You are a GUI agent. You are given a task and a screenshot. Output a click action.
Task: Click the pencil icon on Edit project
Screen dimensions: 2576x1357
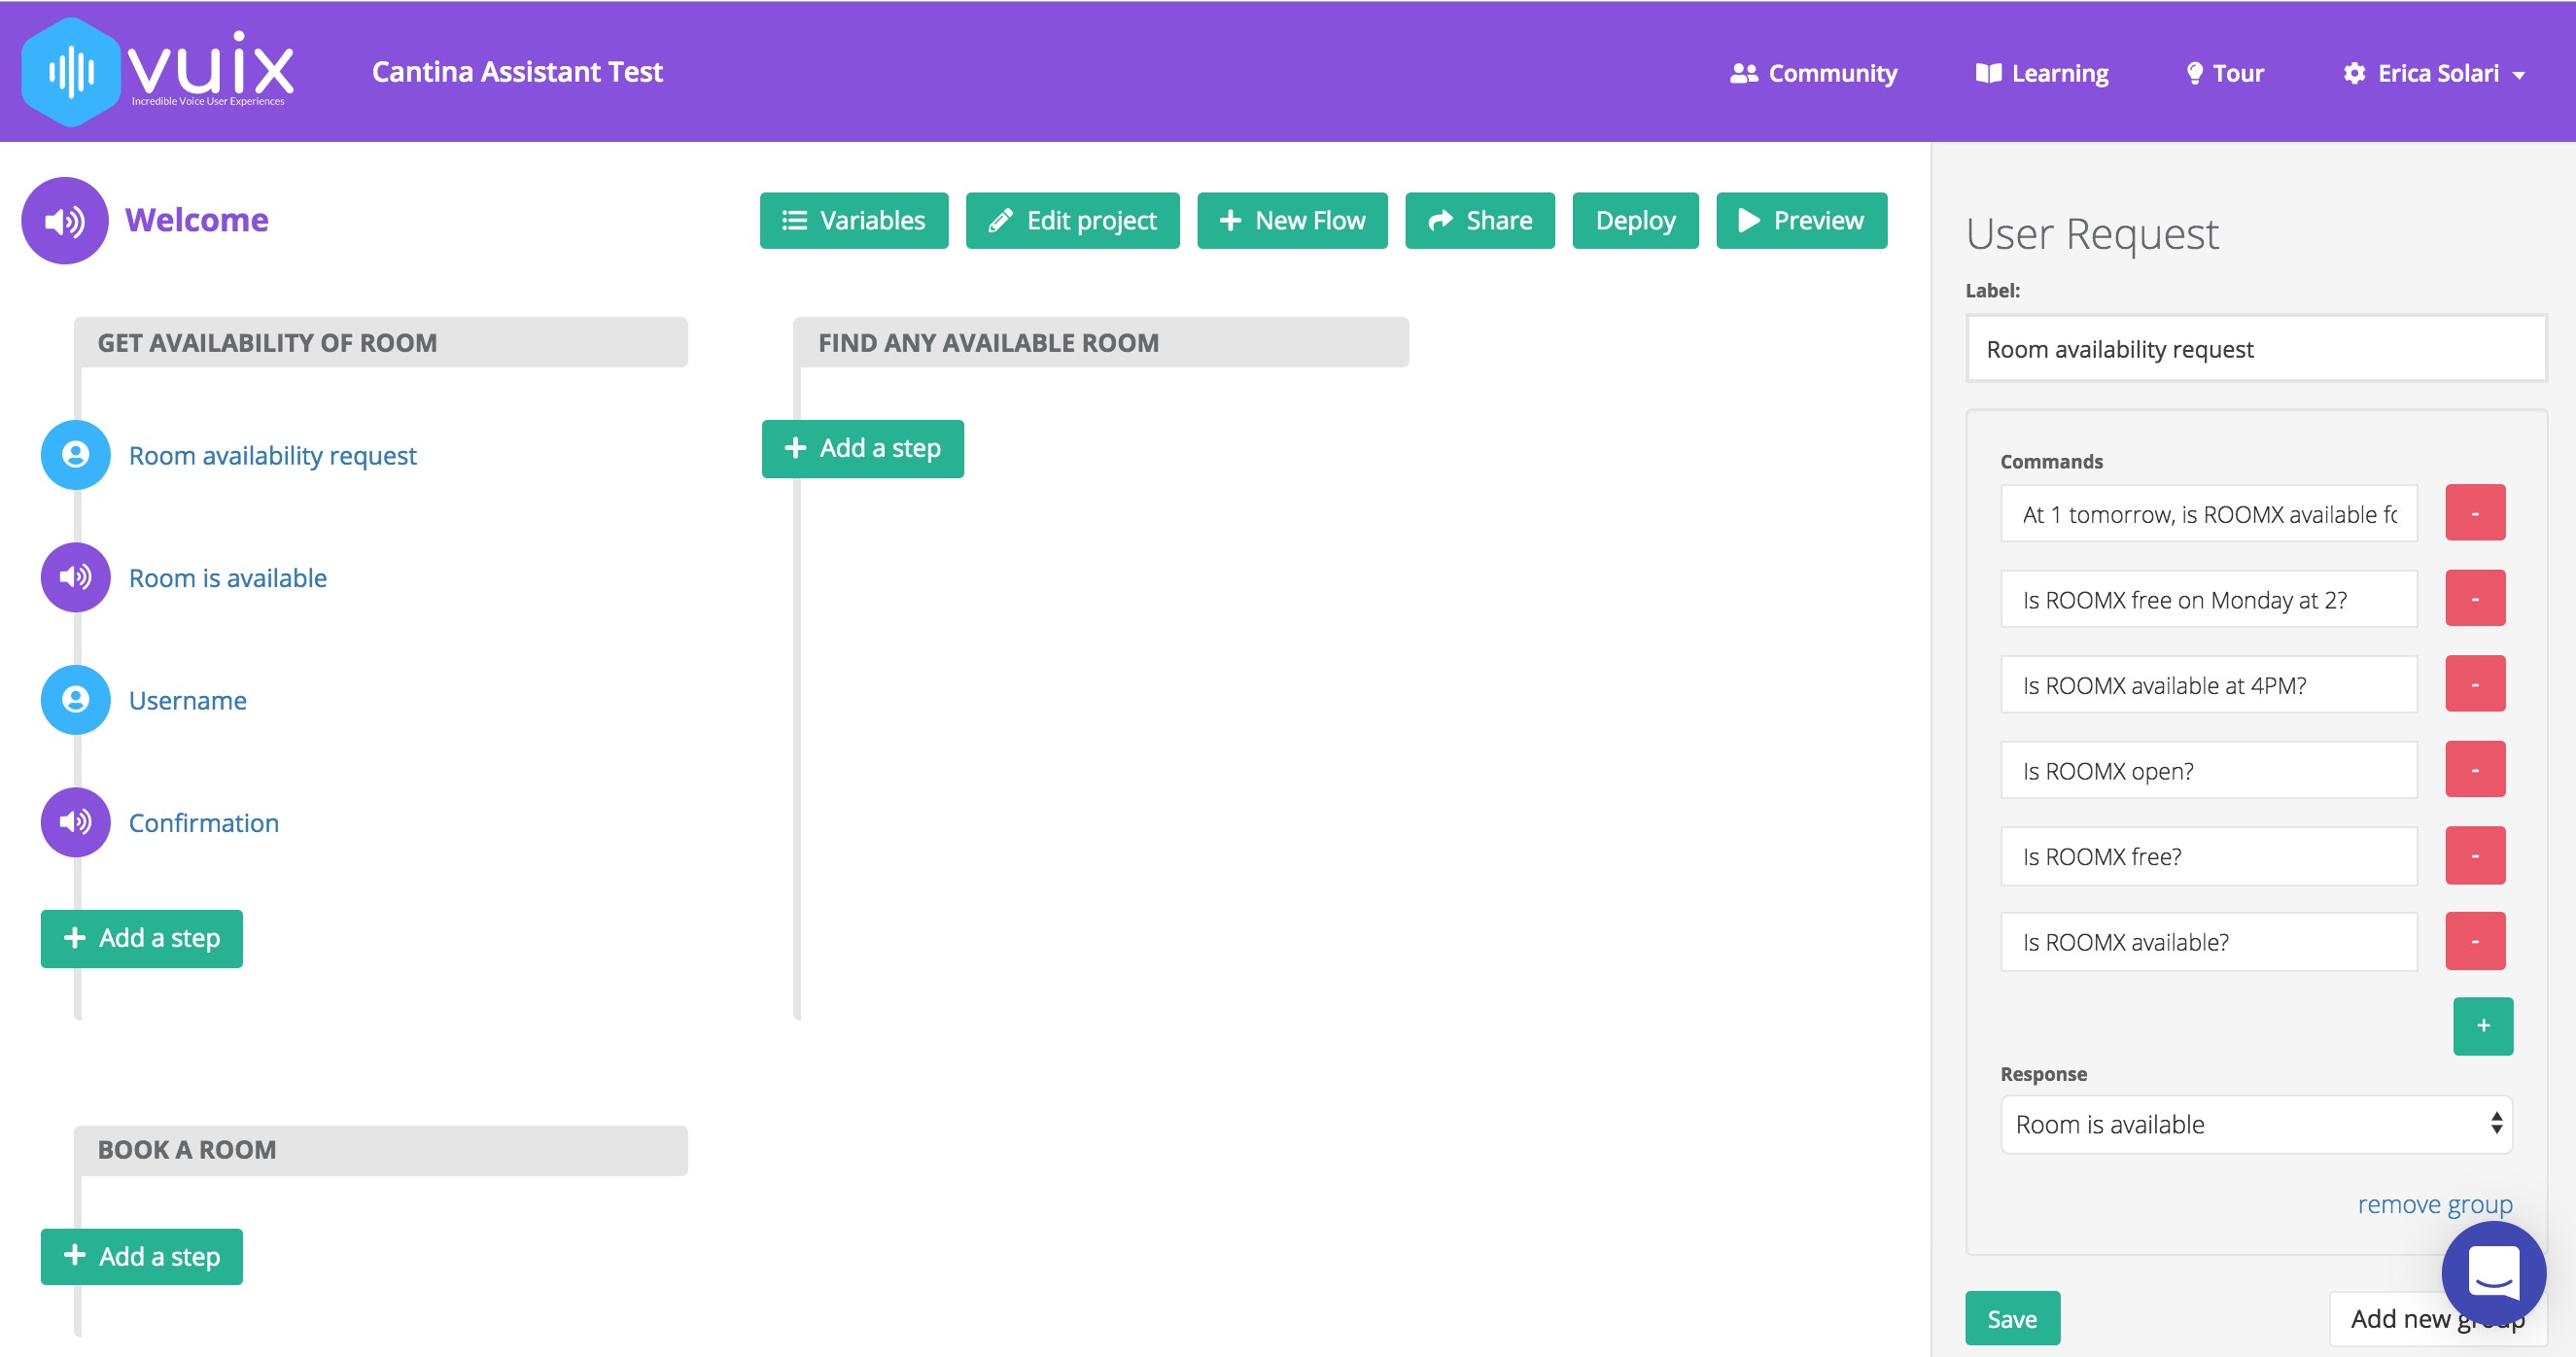pyautogui.click(x=1003, y=220)
